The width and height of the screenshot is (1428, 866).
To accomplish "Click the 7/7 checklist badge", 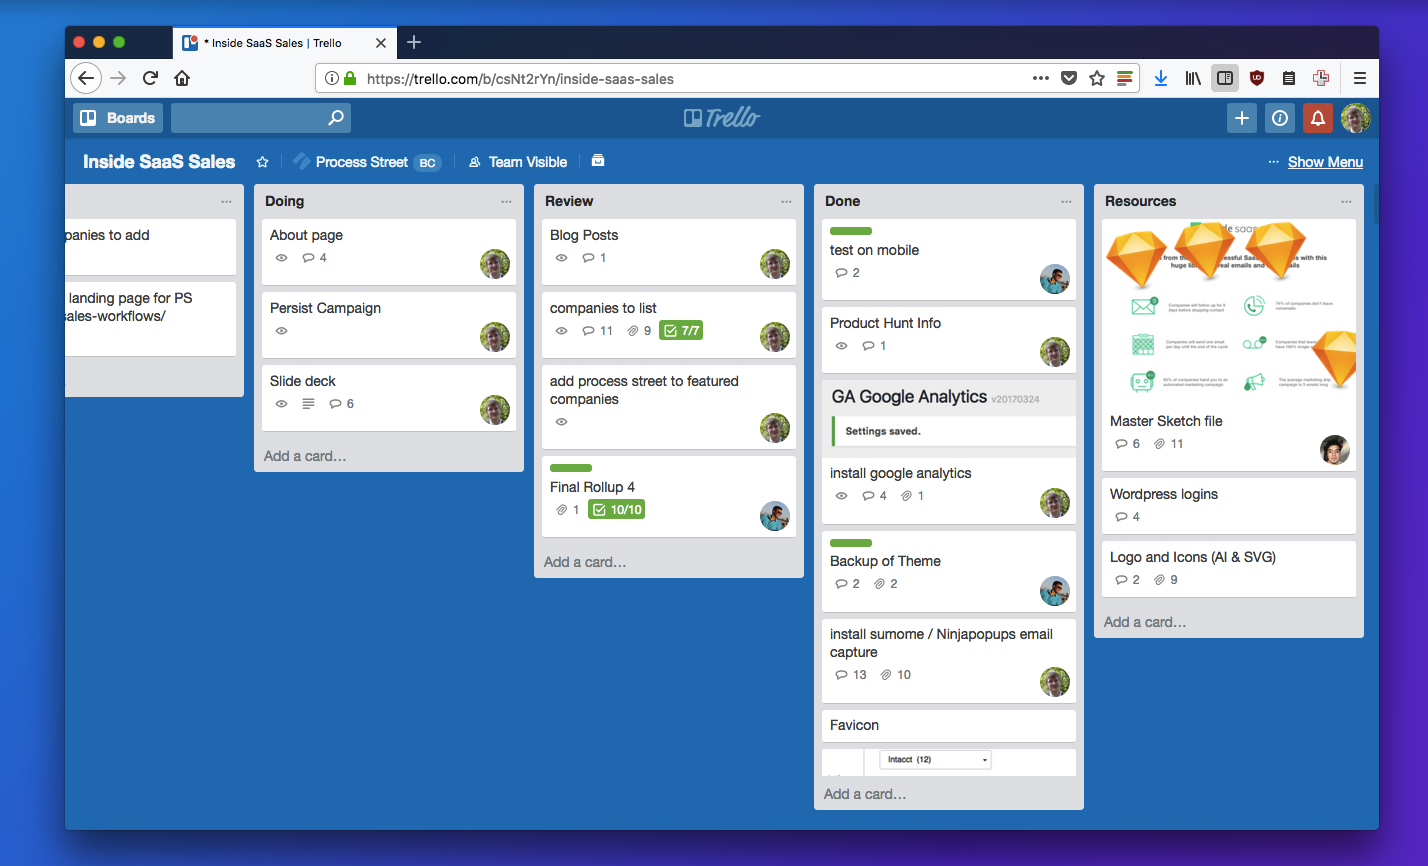I will [681, 331].
